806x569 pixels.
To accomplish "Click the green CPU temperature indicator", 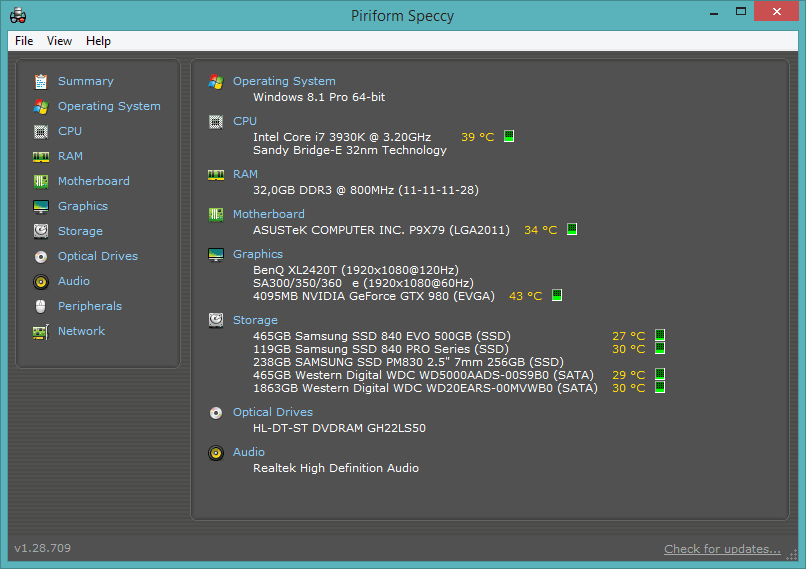I will click(509, 137).
